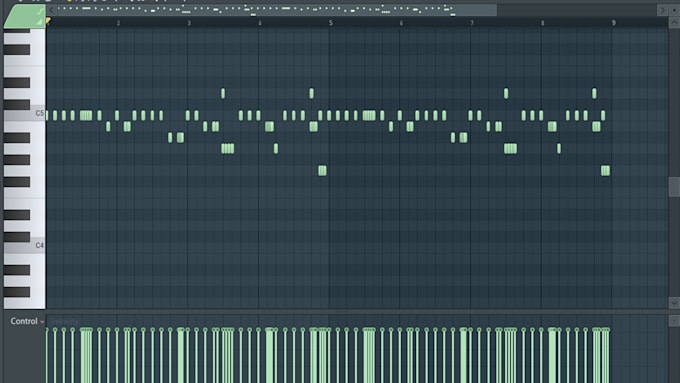The height and width of the screenshot is (383, 680).
Task: Click the vertical scrollbar thumb
Action: [x=674, y=187]
